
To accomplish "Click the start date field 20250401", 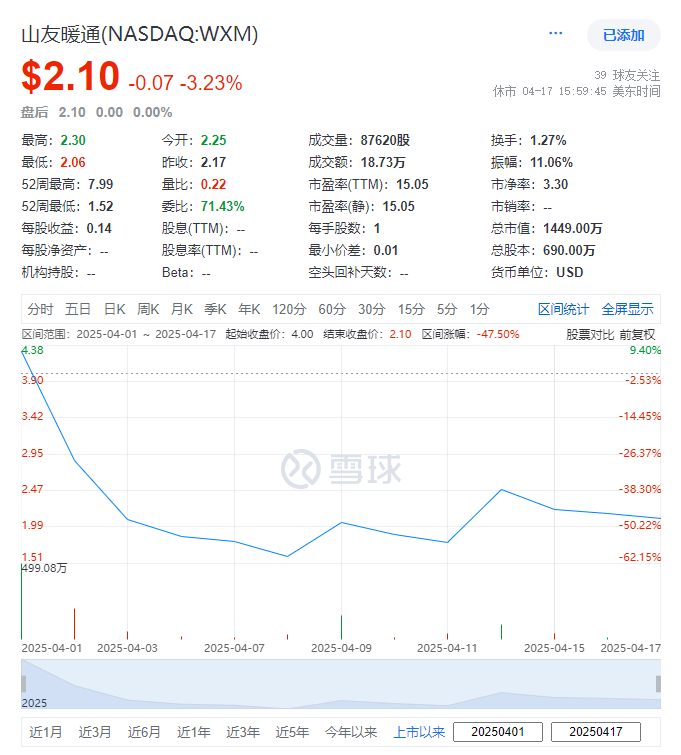I will (498, 732).
